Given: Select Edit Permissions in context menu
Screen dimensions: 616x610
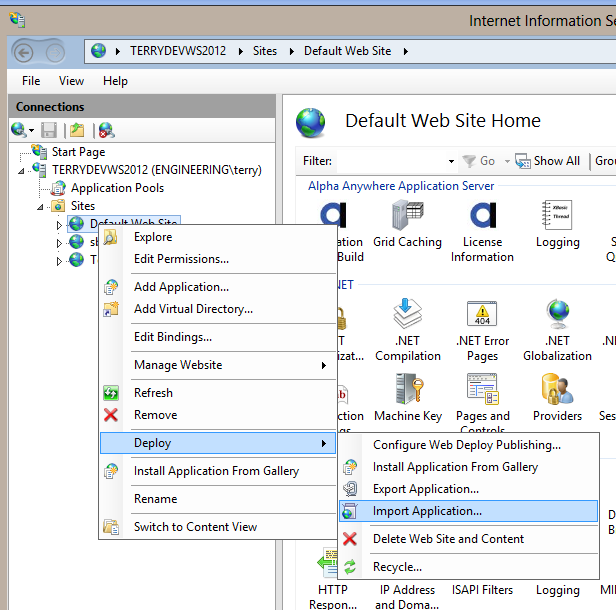Looking at the screenshot, I should pyautogui.click(x=218, y=259).
